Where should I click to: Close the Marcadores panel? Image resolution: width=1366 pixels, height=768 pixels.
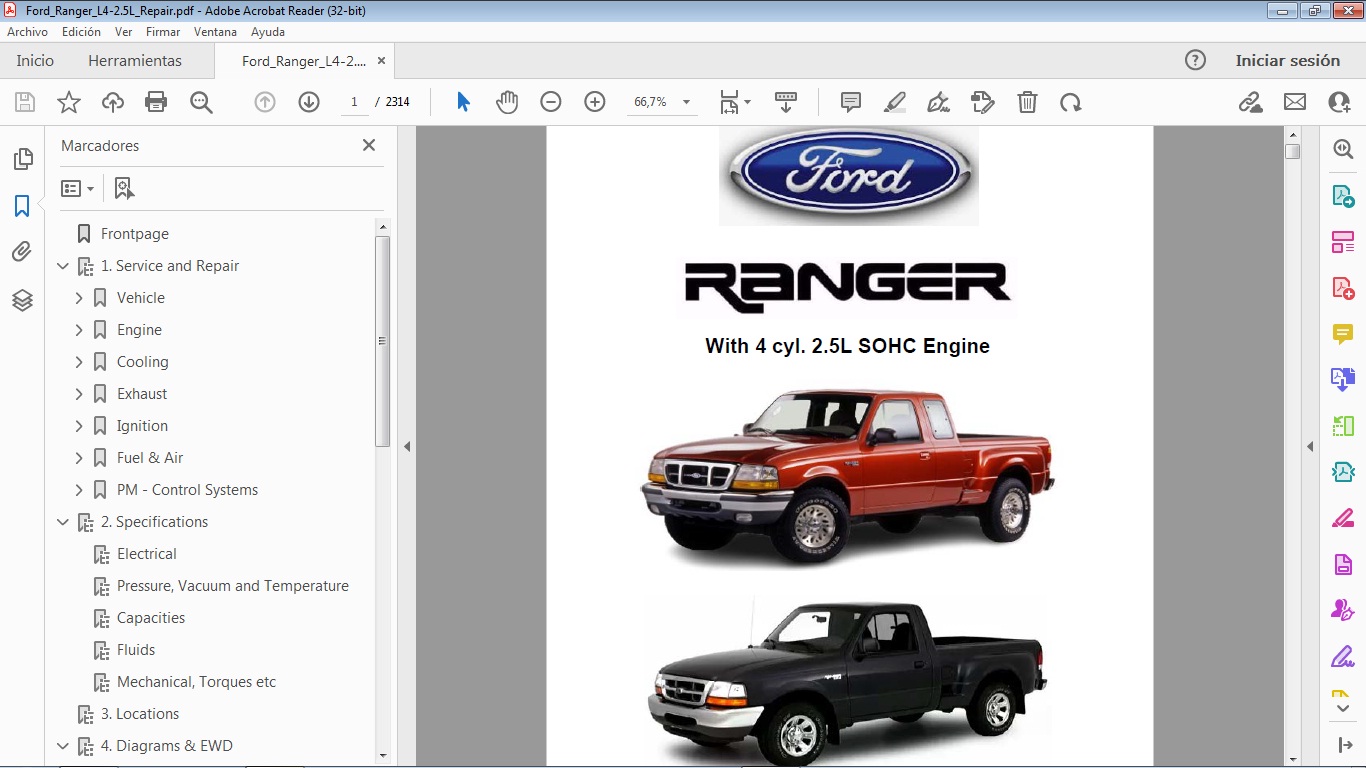click(x=368, y=145)
